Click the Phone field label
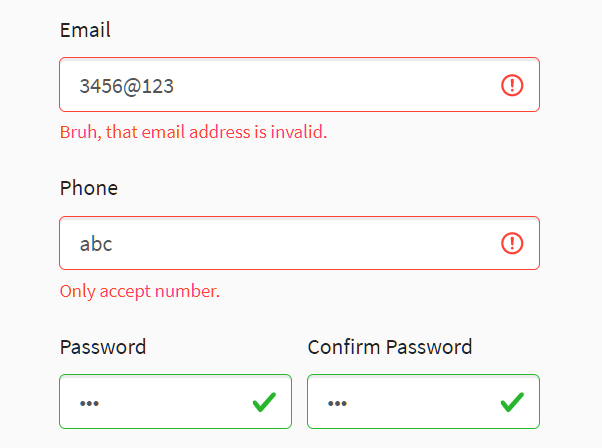602x448 pixels. tap(89, 188)
